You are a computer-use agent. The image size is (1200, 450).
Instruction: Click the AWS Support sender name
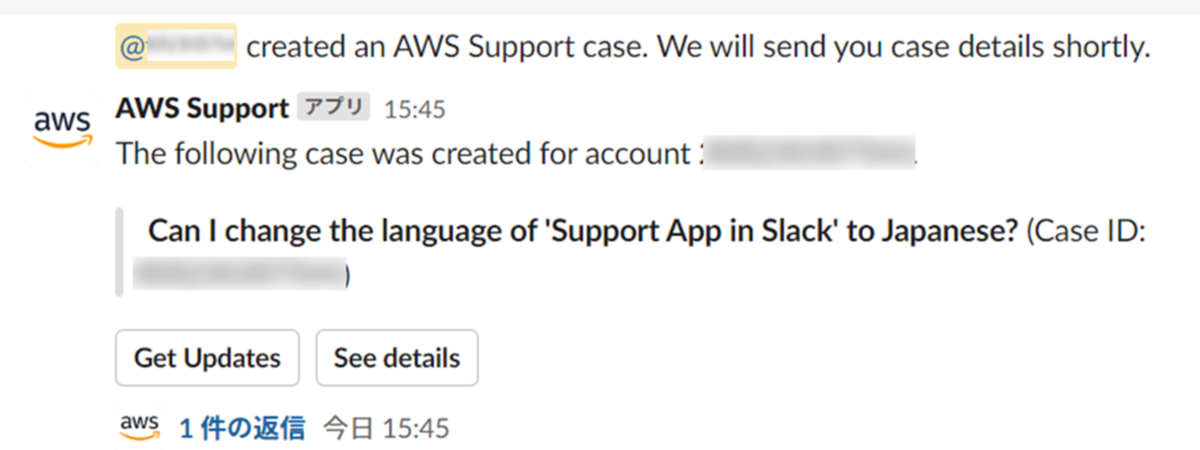202,108
